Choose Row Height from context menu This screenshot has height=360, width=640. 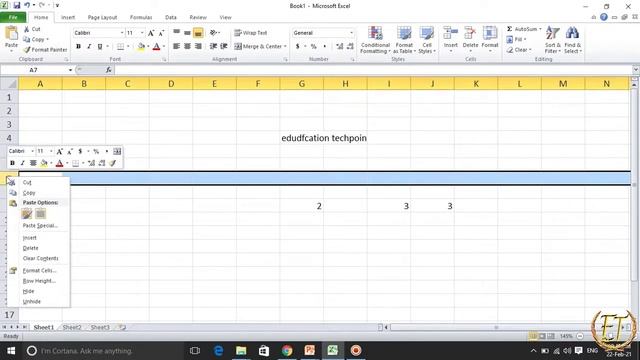pyautogui.click(x=38, y=281)
